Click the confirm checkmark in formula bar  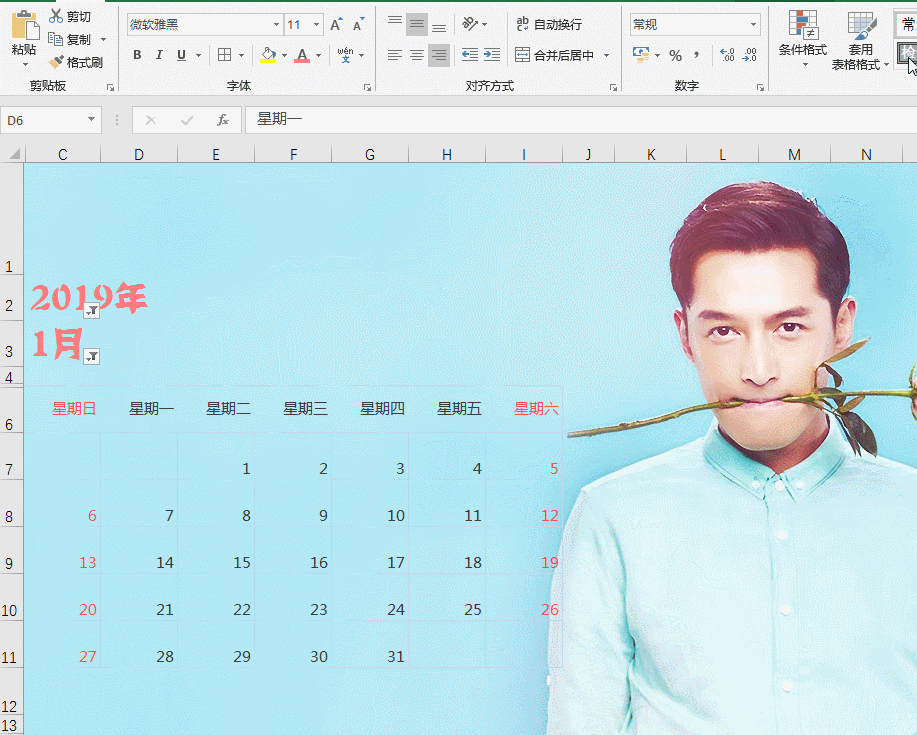pos(187,120)
